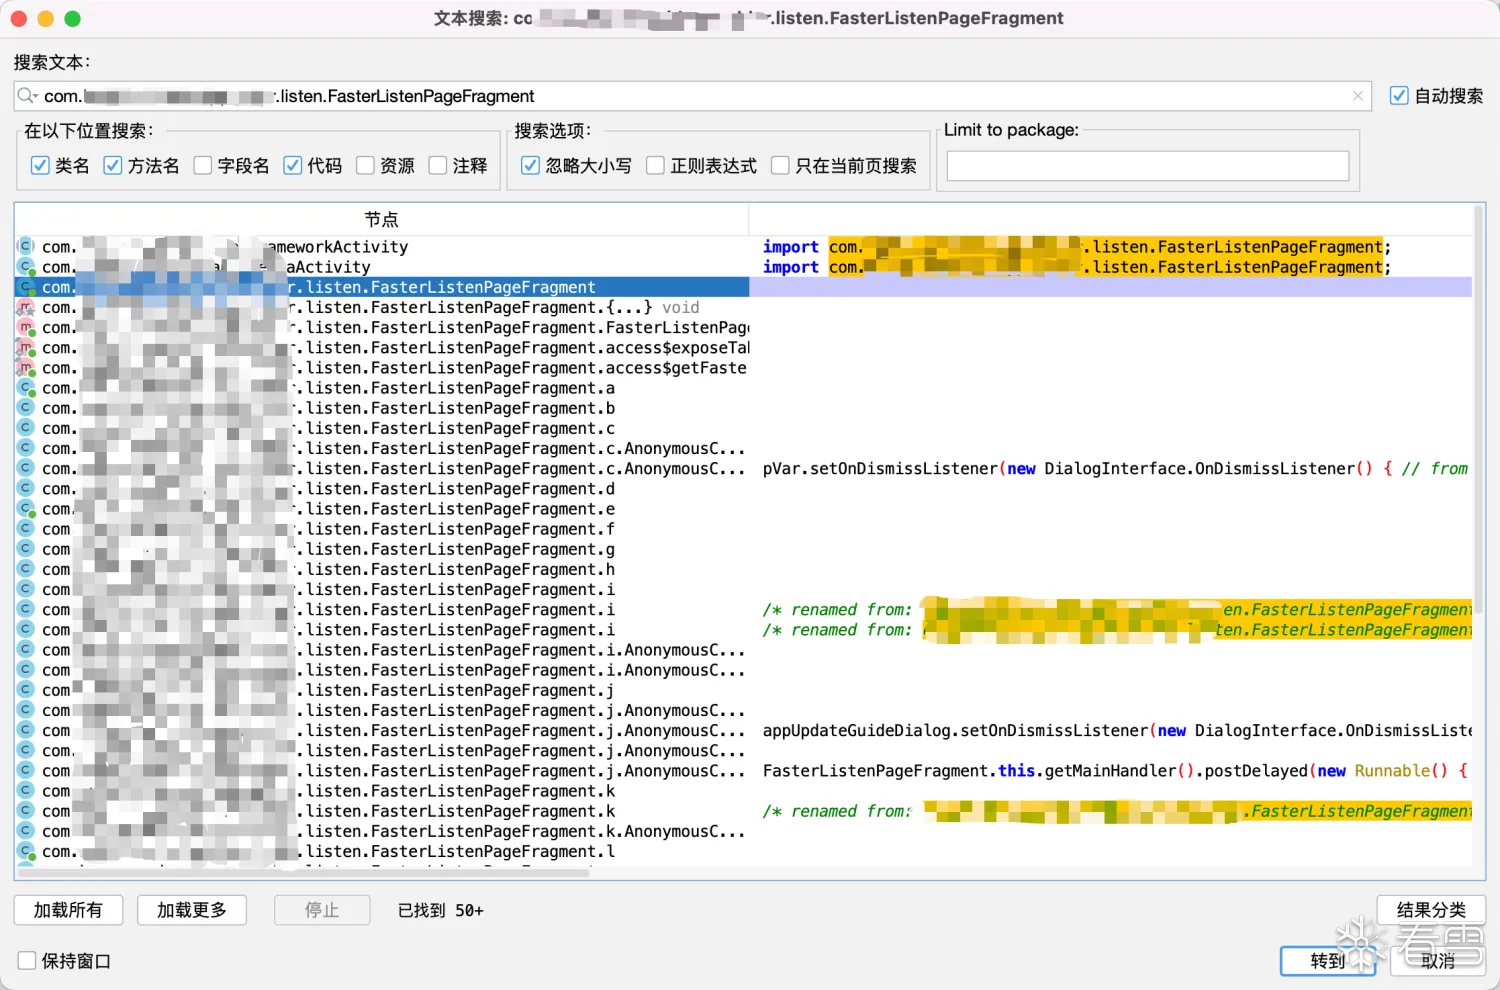Toggle the 代码 code checkbox
The image size is (1500, 990).
pyautogui.click(x=293, y=165)
